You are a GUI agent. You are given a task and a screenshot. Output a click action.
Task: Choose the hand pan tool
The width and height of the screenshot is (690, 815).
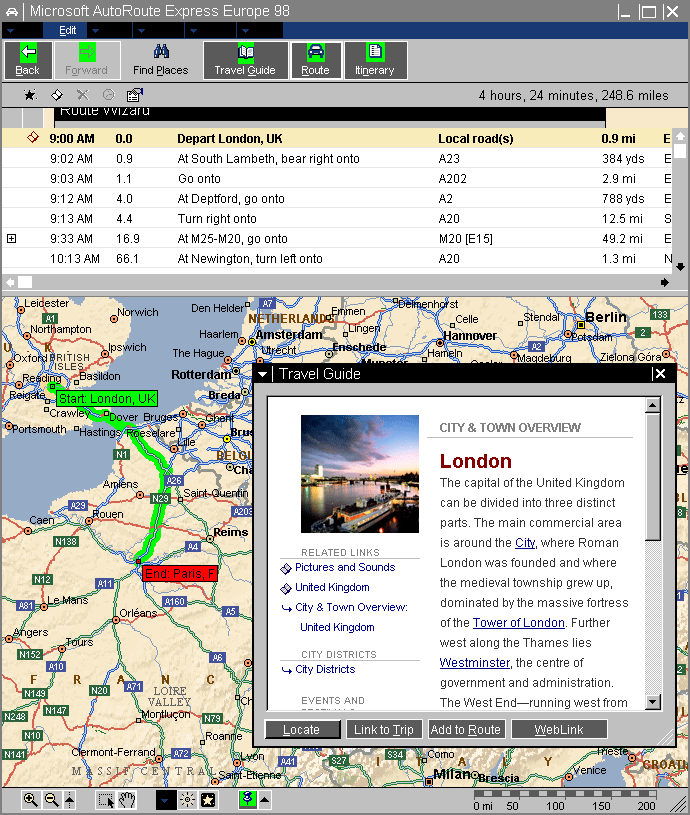coord(127,800)
